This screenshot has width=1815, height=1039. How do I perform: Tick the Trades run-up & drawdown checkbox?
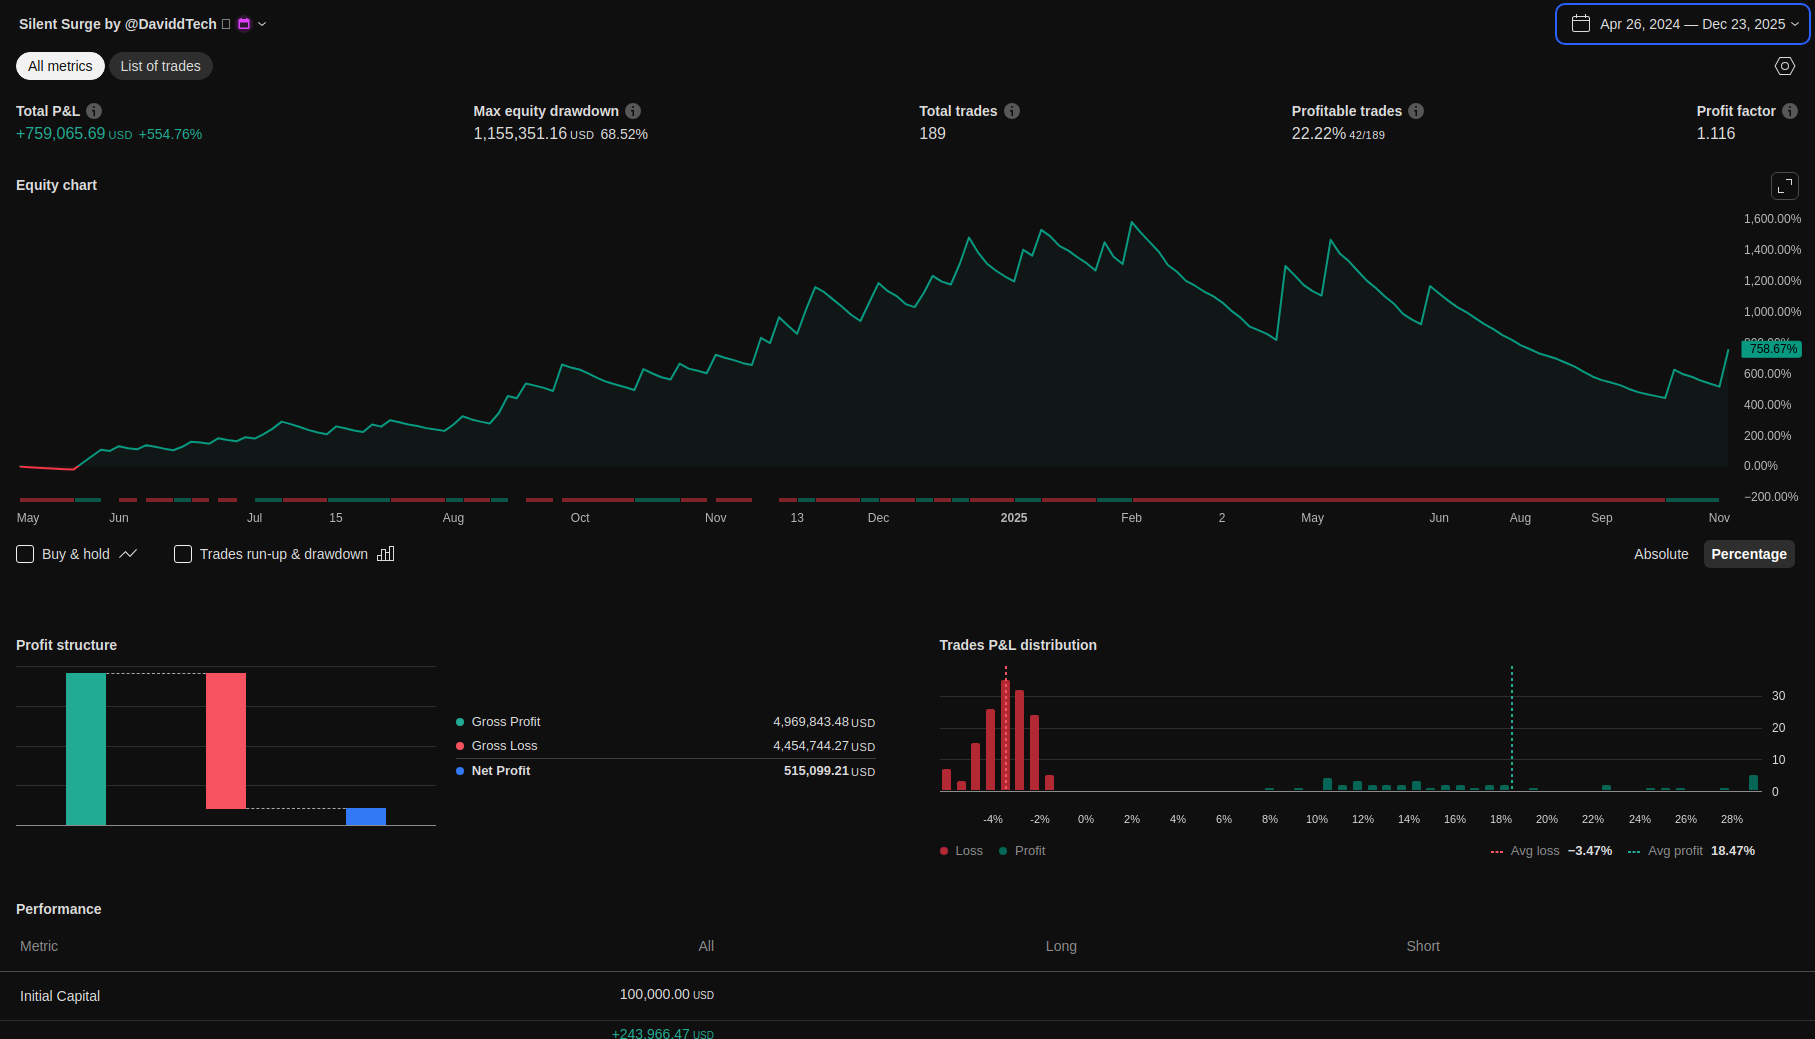point(183,554)
